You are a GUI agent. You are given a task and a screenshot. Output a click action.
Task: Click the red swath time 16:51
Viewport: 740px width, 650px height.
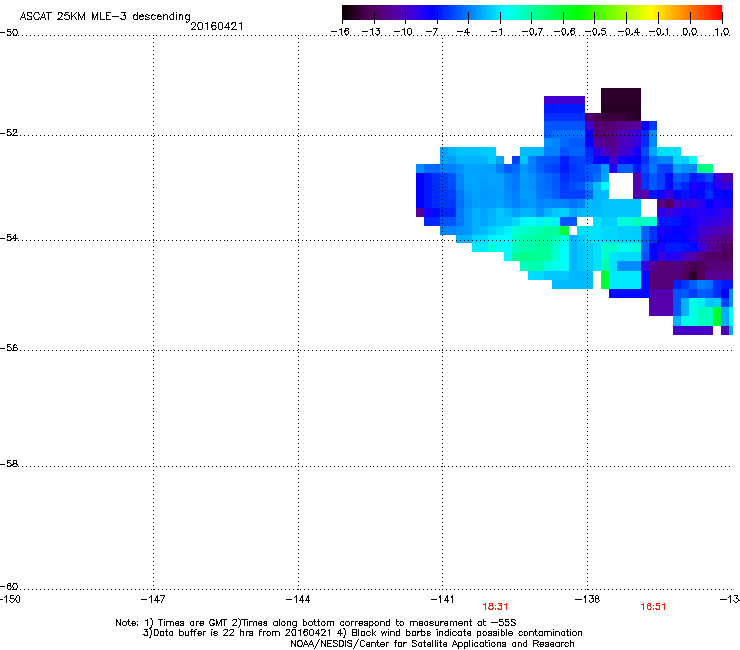tap(653, 607)
